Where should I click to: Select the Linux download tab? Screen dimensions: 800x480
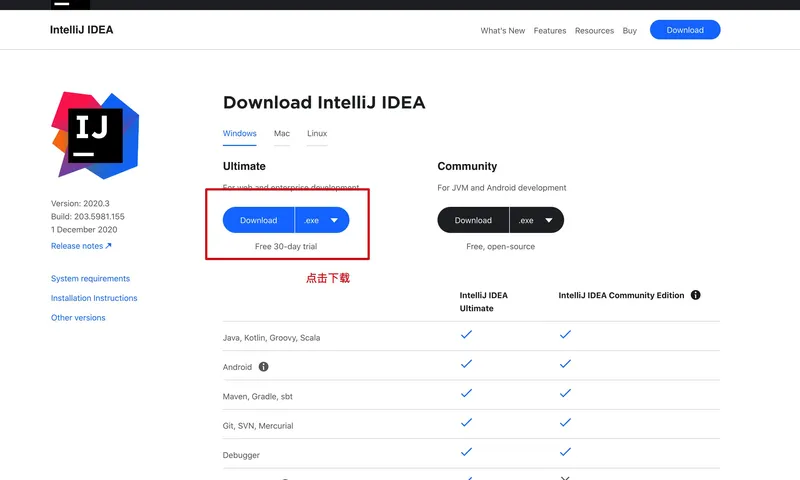click(x=317, y=133)
